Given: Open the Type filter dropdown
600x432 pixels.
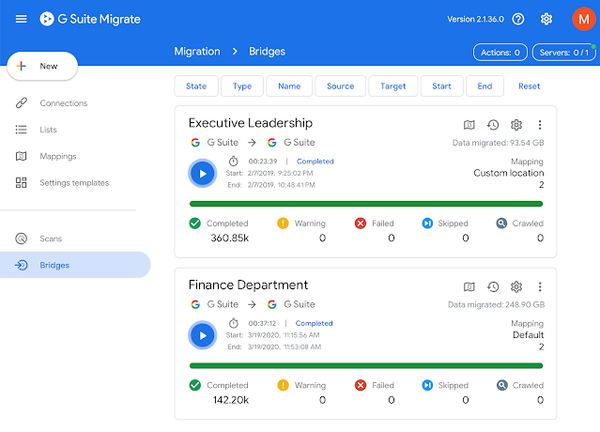Looking at the screenshot, I should [242, 86].
